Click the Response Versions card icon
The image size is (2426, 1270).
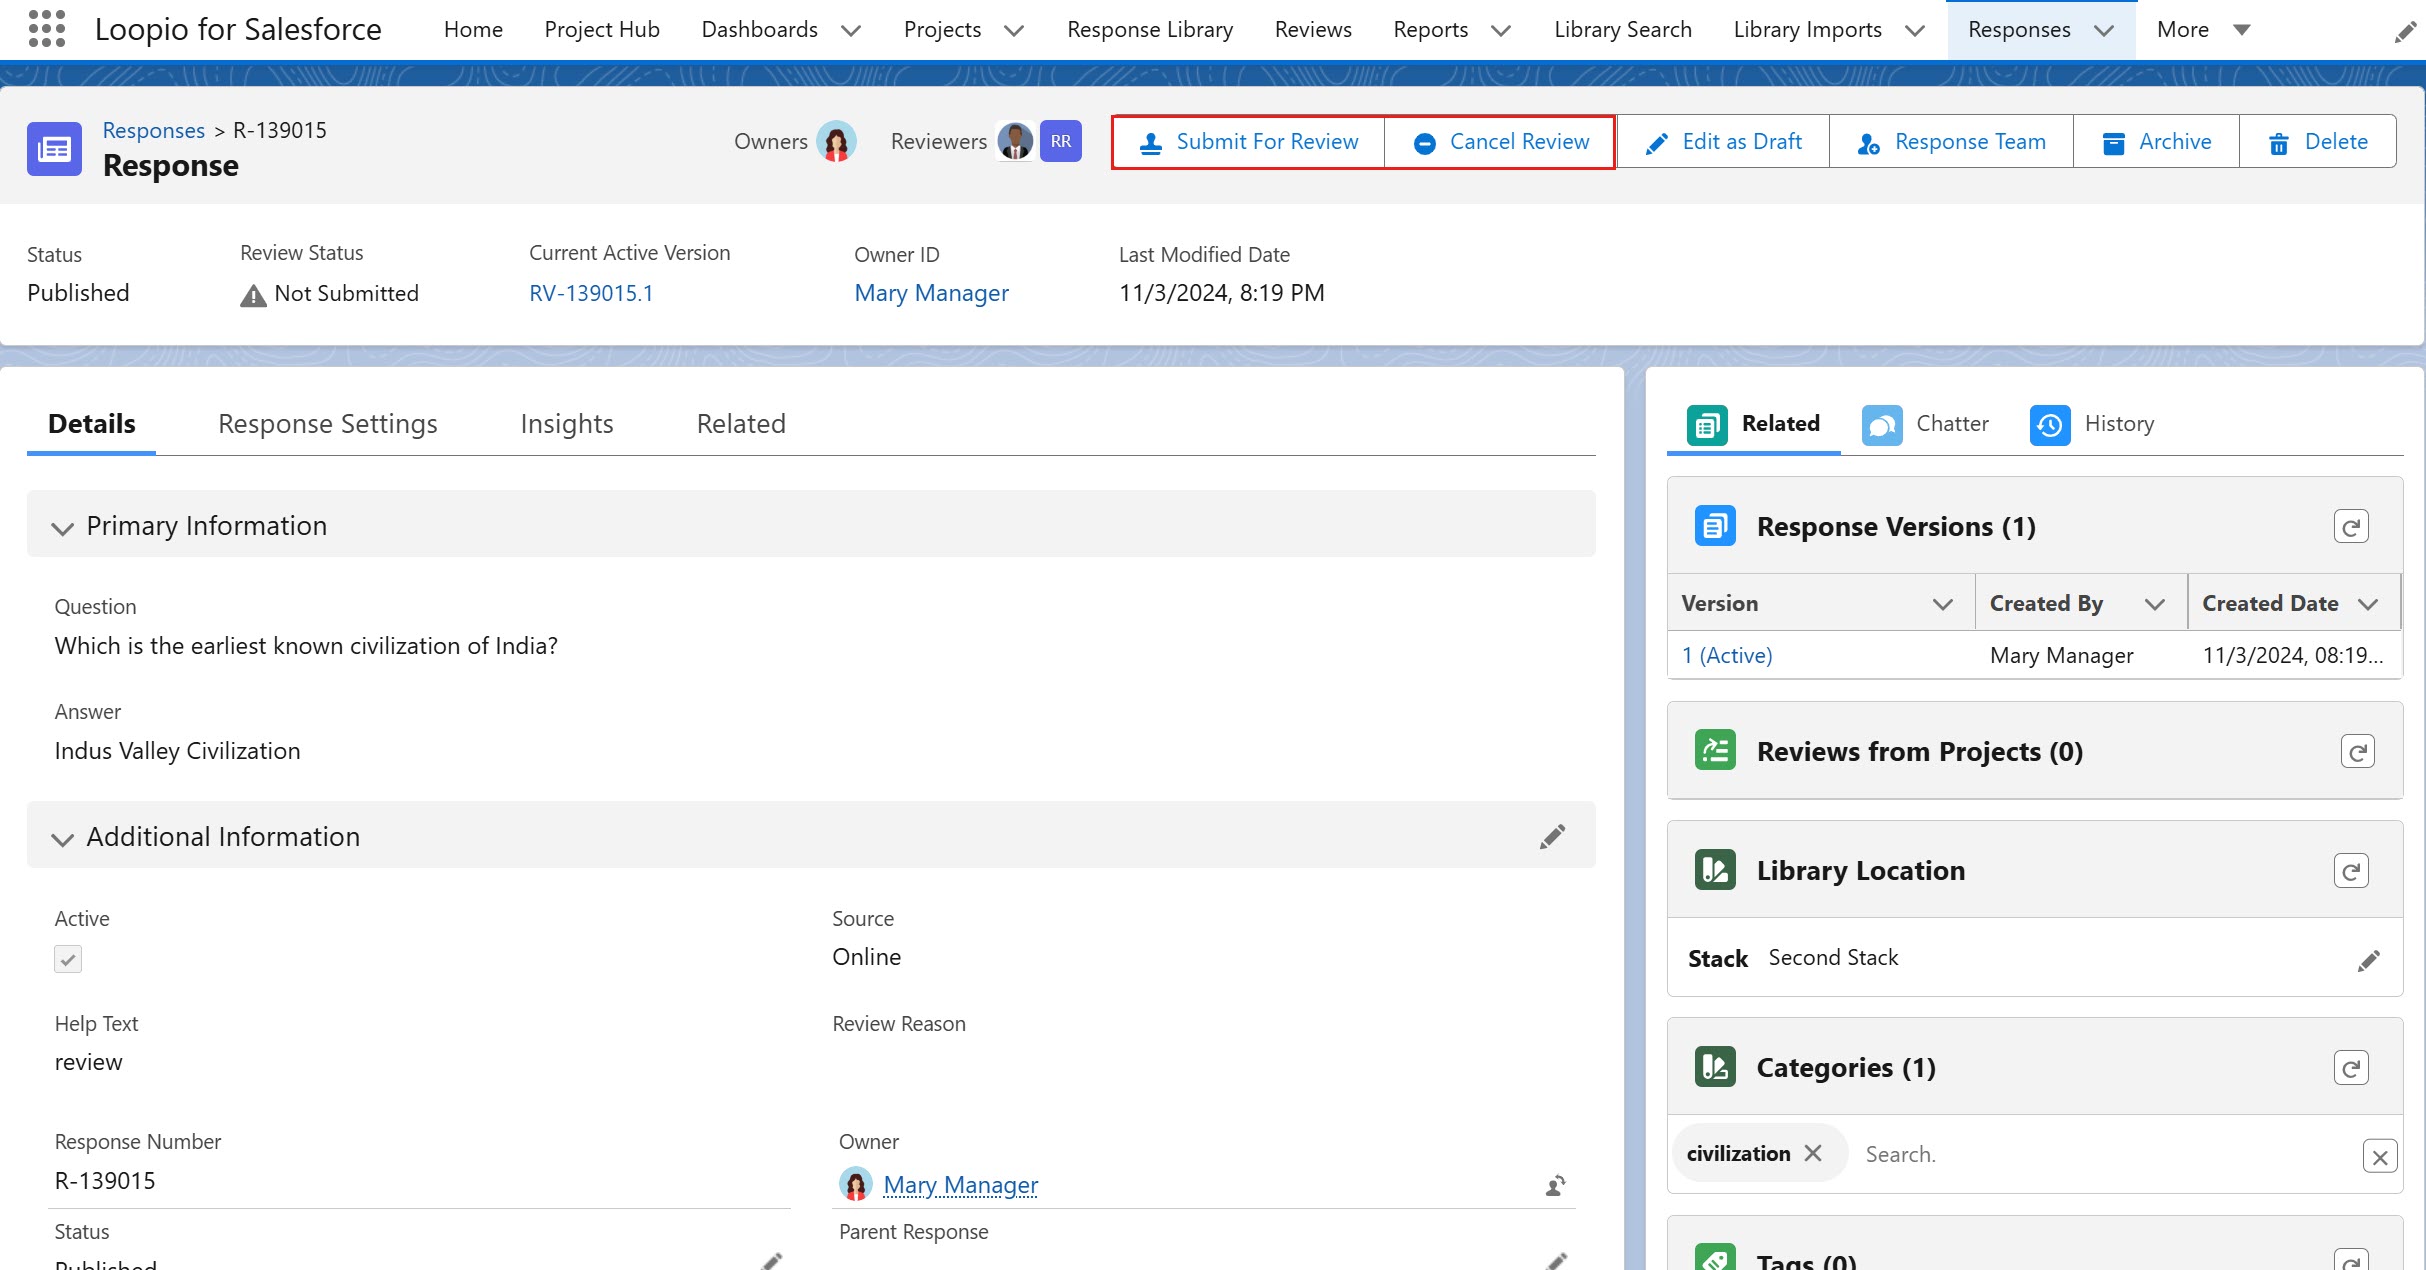1715,526
